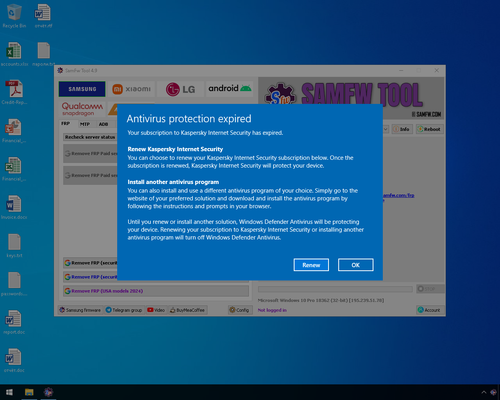Screen dimensions: 500x400
Task: Close the SamFw Tool window
Action: pos(436,70)
